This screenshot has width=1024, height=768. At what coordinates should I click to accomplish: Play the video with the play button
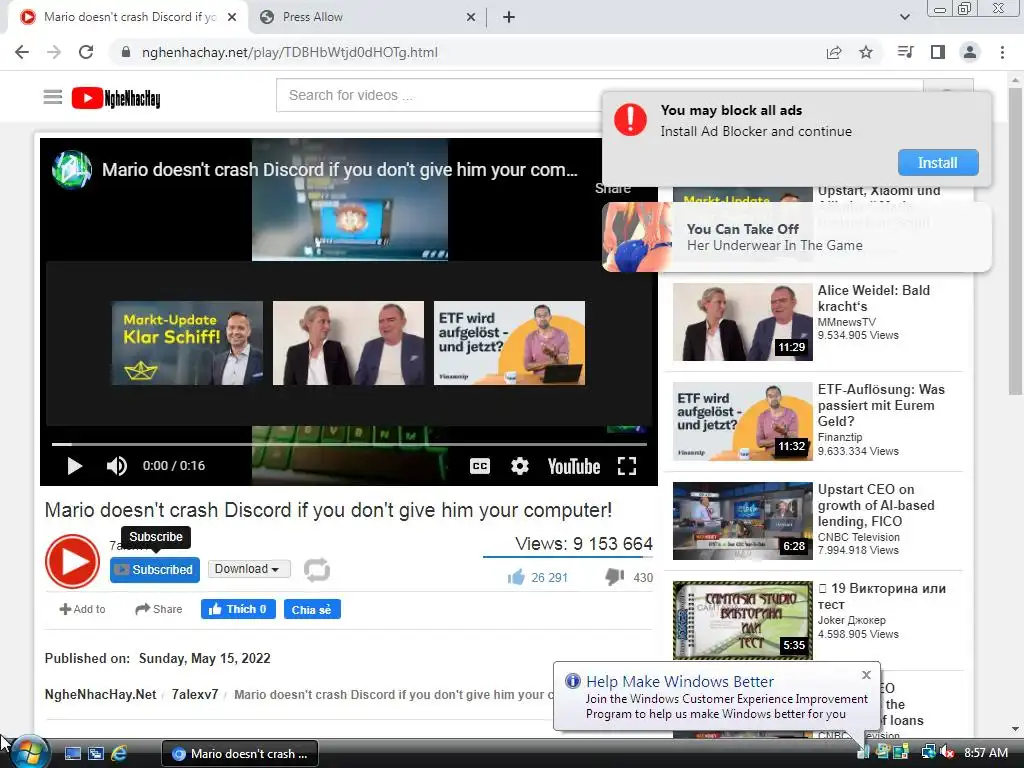coord(74,466)
